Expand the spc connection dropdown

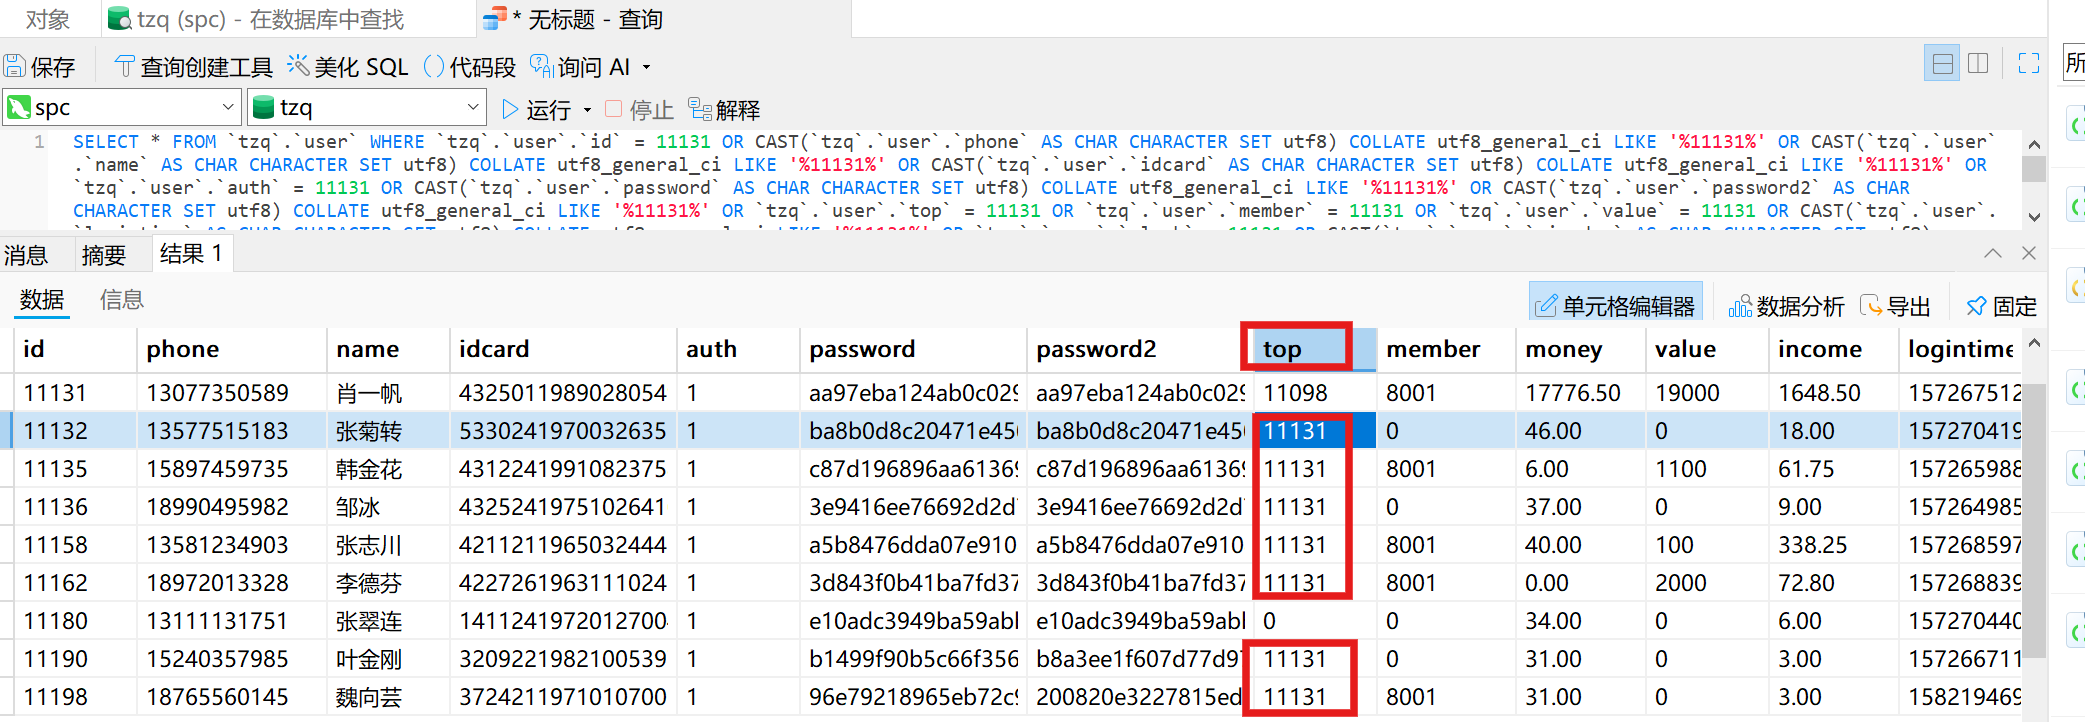tap(228, 107)
